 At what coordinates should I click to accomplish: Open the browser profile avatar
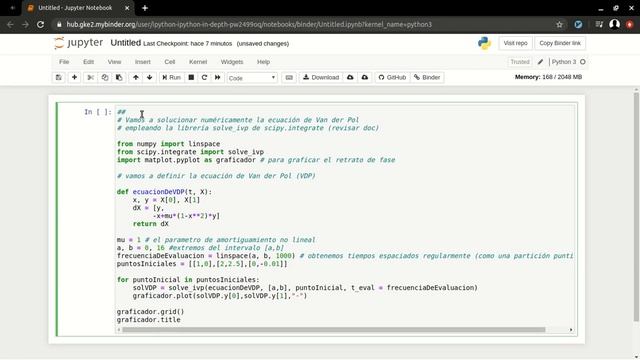[x=614, y=24]
